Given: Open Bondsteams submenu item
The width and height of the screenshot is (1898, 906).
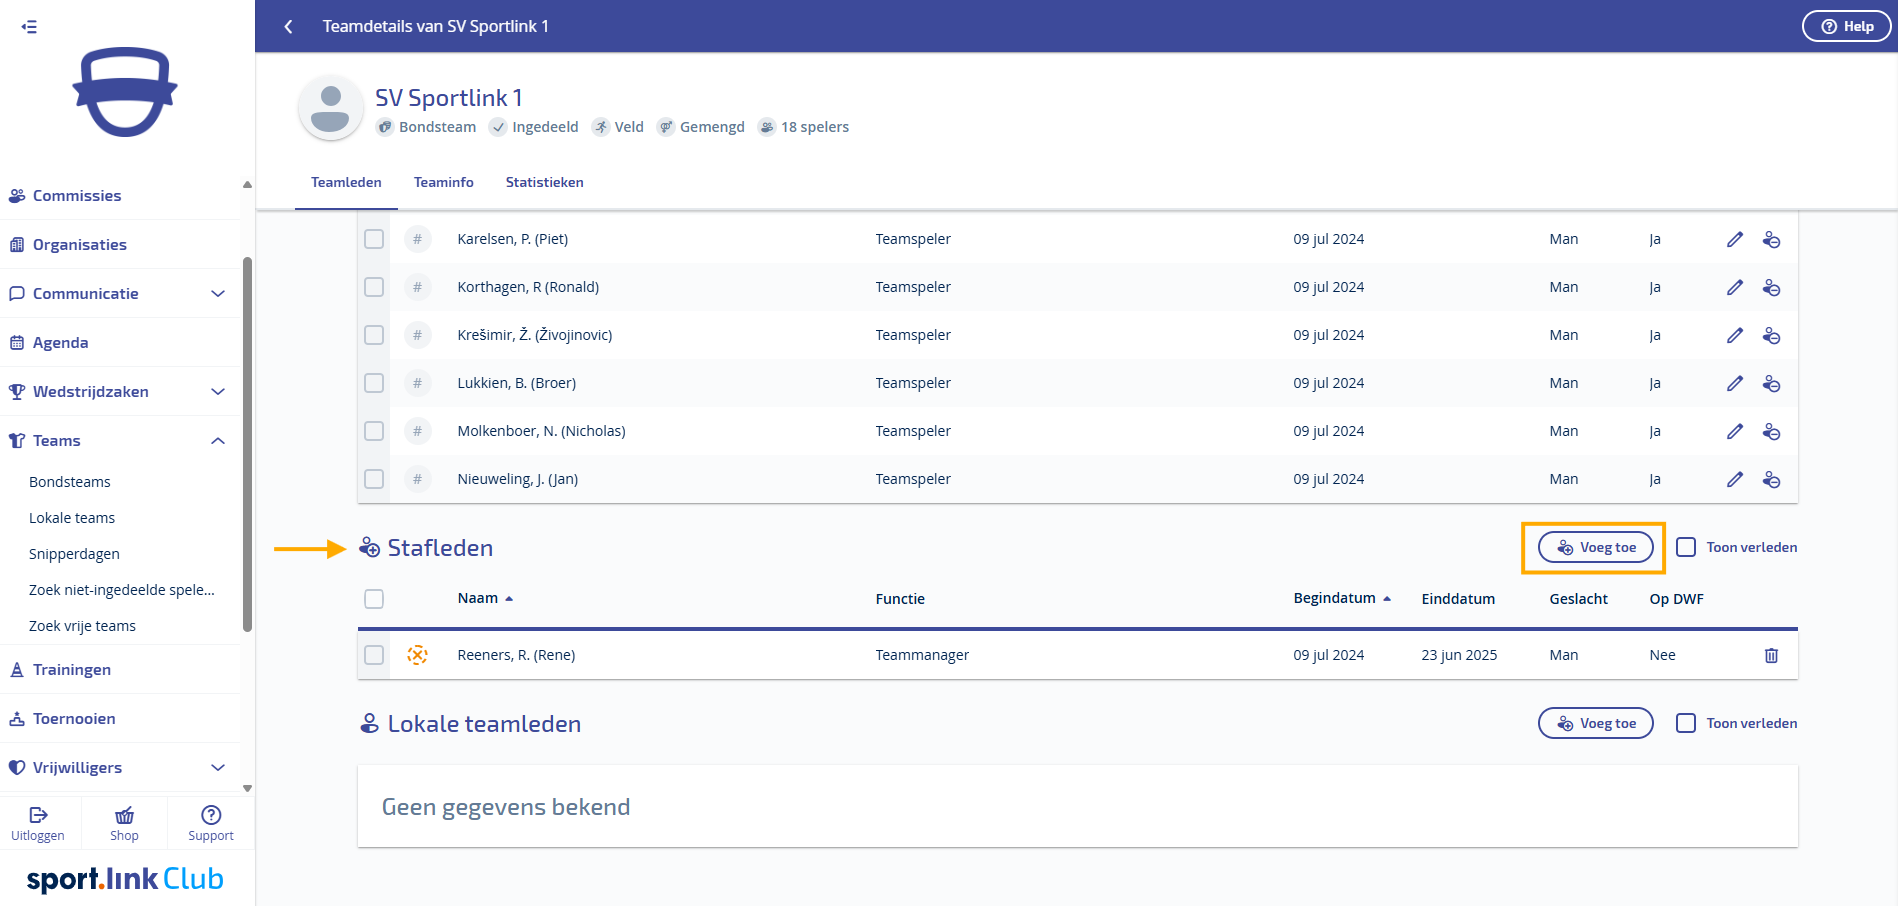Looking at the screenshot, I should 70,482.
